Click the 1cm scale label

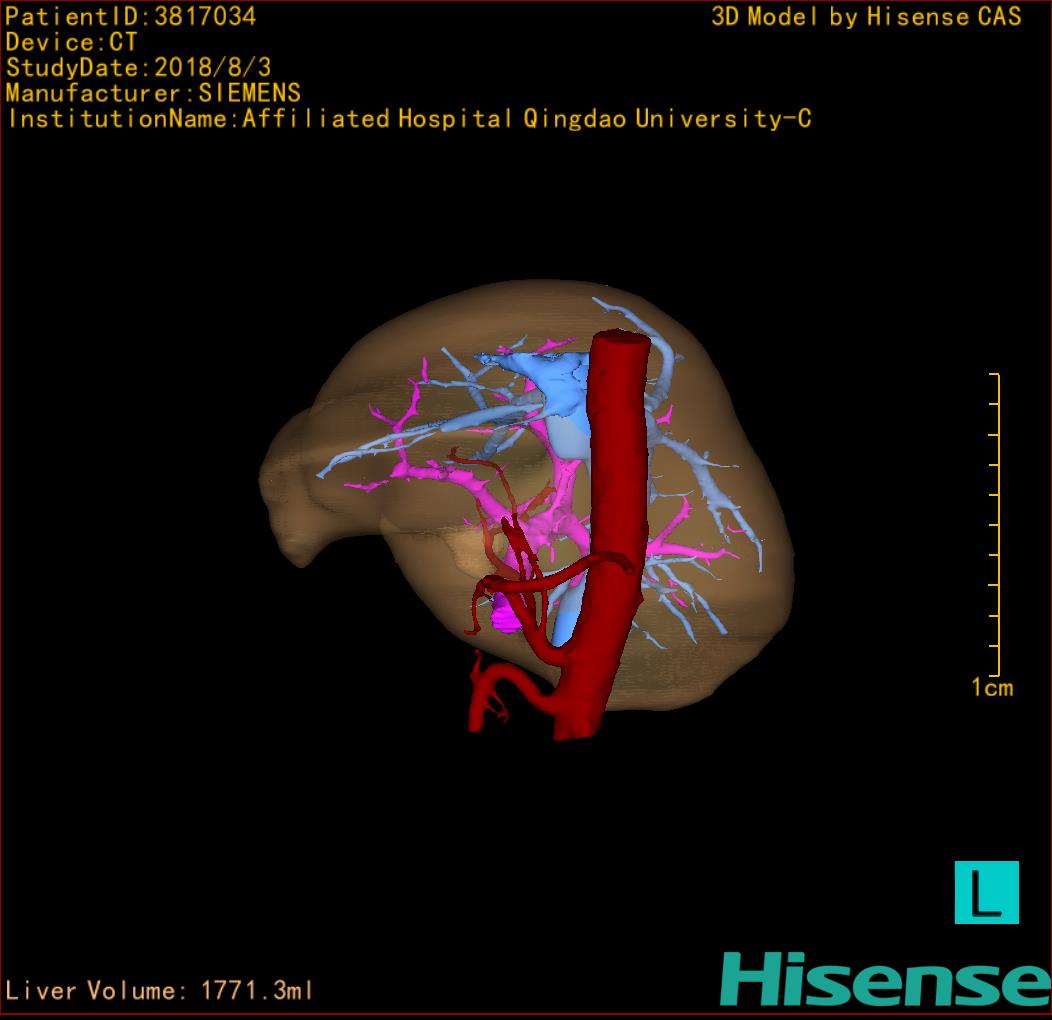[991, 687]
